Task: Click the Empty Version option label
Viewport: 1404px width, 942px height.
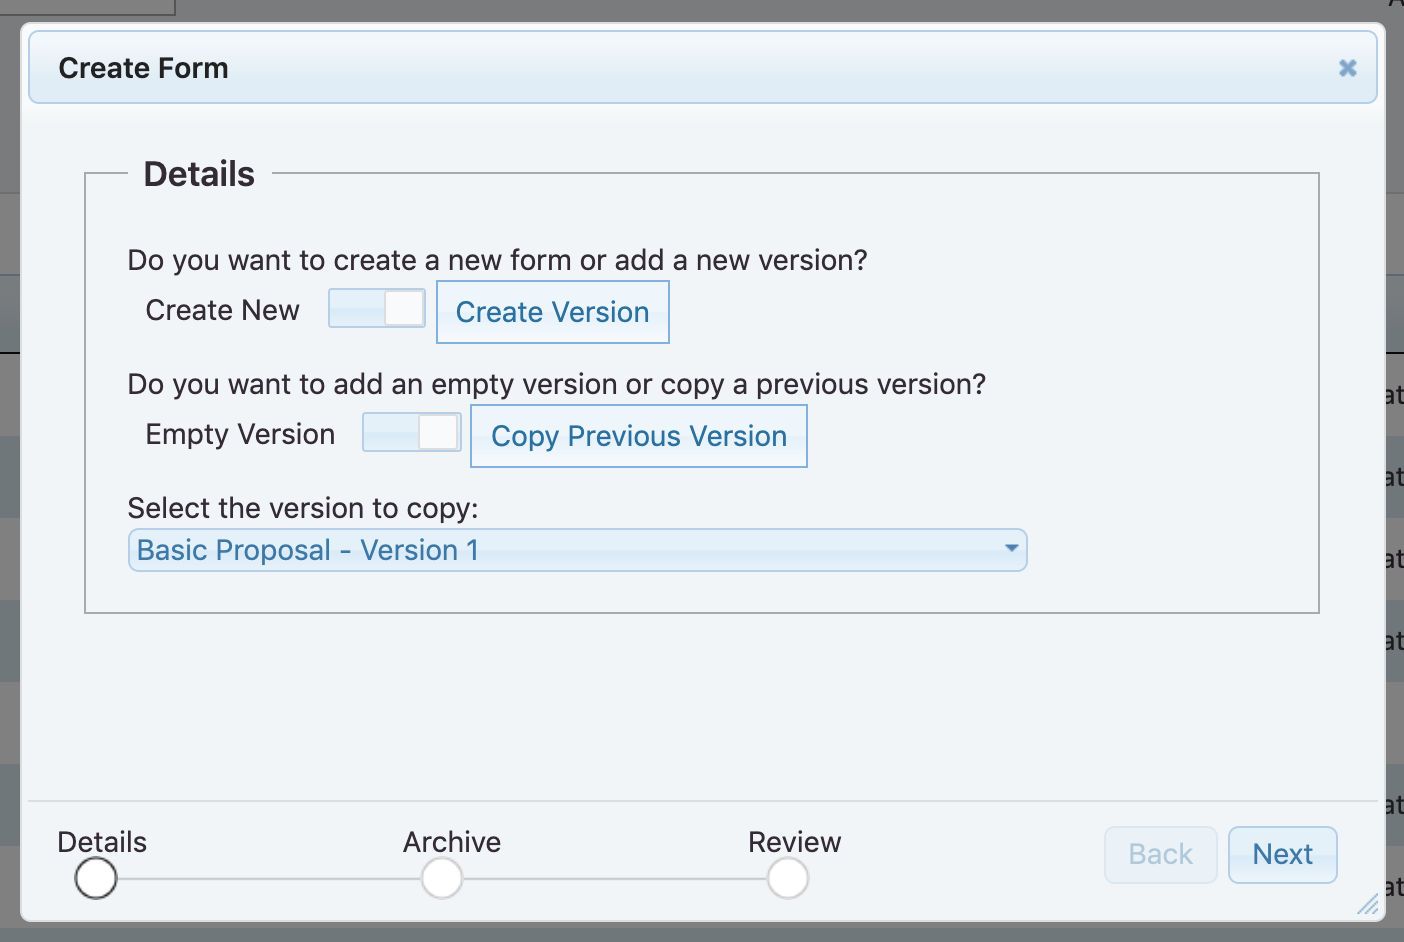Action: coord(240,434)
